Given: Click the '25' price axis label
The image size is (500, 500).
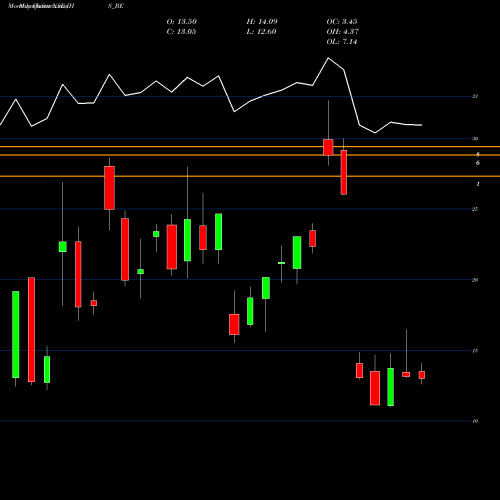Looking at the screenshot, I should [x=475, y=209].
